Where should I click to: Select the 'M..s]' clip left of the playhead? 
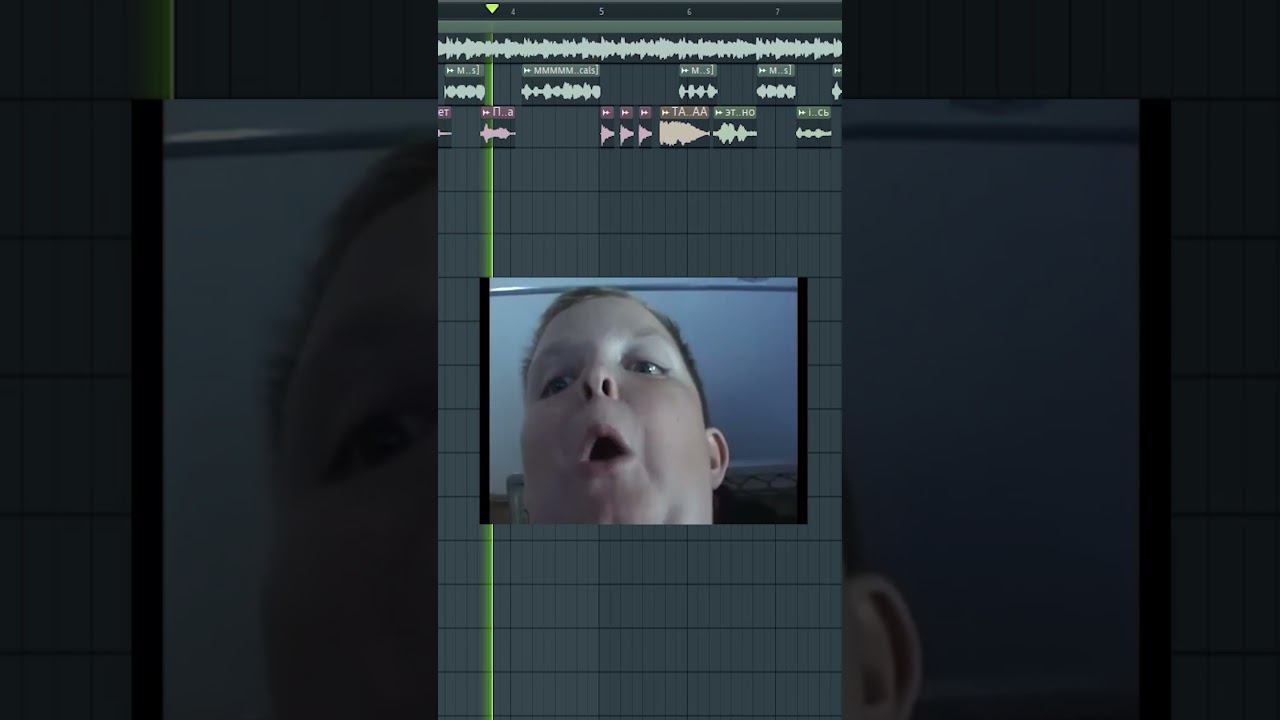464,84
